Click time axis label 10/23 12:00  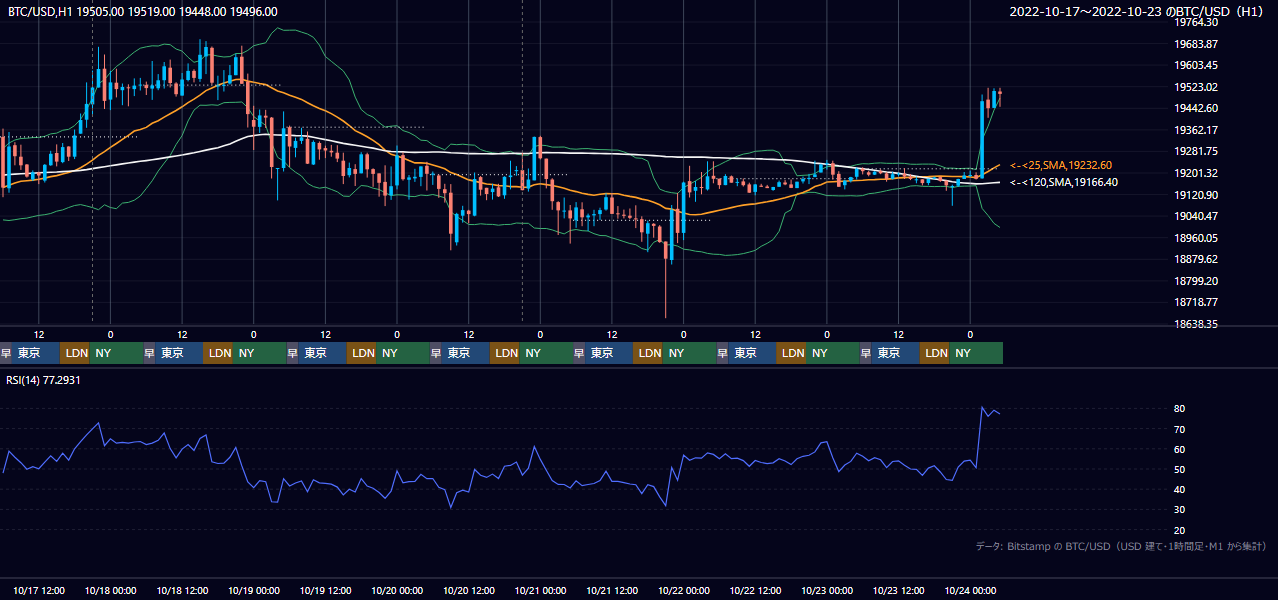tap(899, 591)
